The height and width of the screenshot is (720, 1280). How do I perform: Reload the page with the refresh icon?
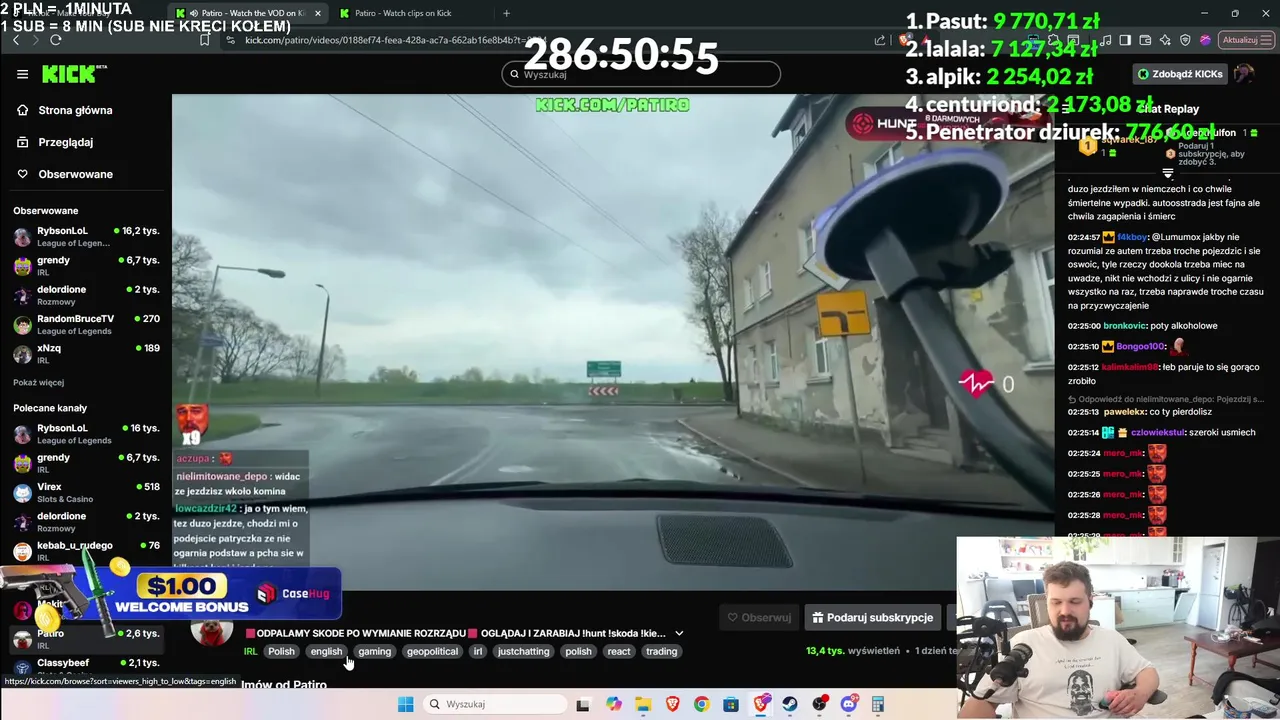pos(56,40)
